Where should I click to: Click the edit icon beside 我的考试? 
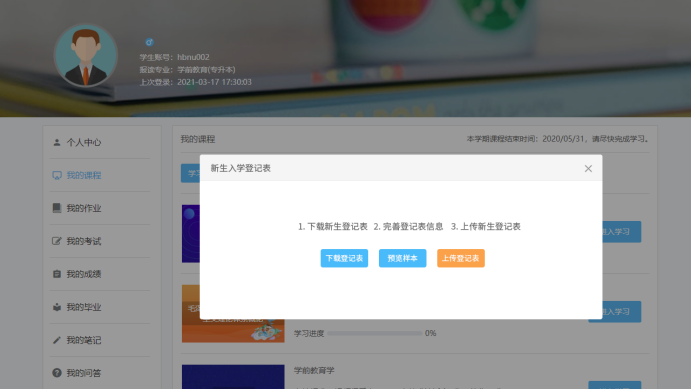tap(56, 241)
